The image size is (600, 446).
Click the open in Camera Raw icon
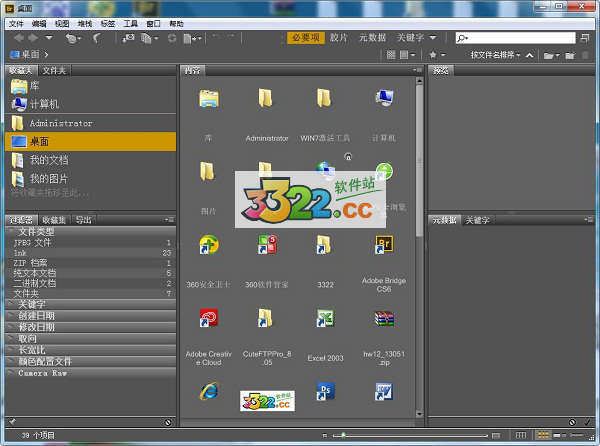click(x=172, y=38)
